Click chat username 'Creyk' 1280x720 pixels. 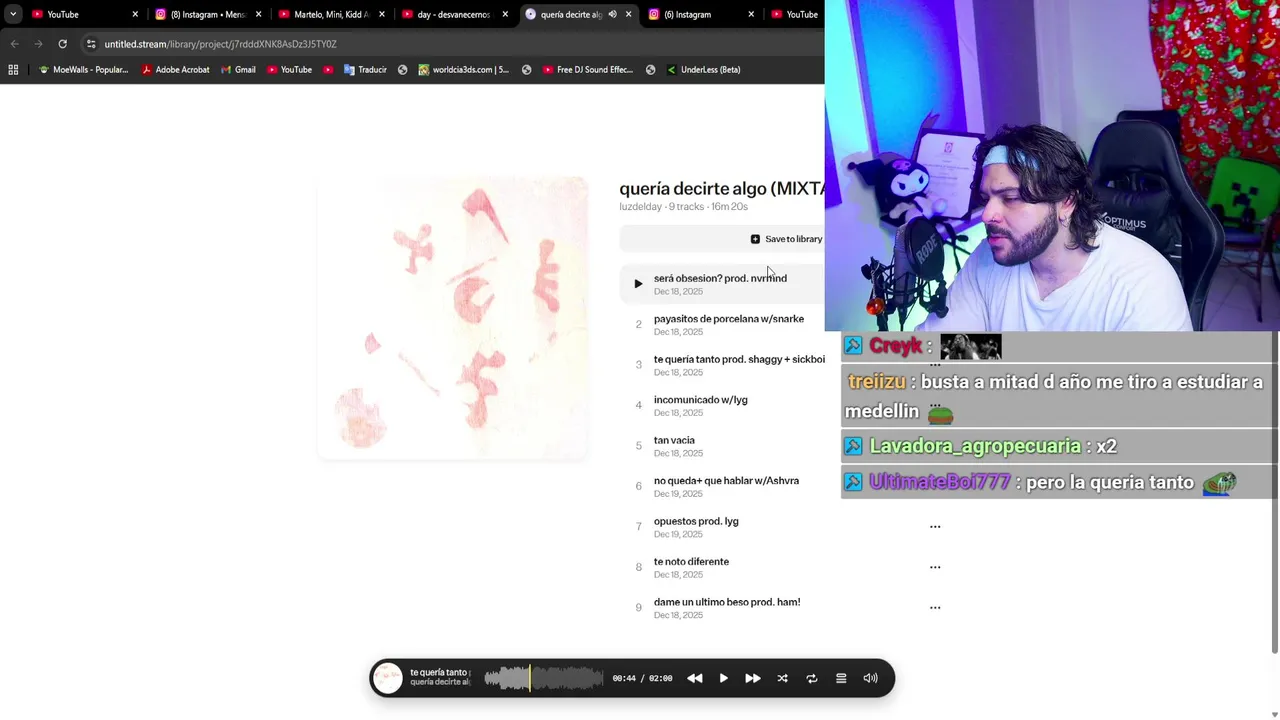coord(895,346)
